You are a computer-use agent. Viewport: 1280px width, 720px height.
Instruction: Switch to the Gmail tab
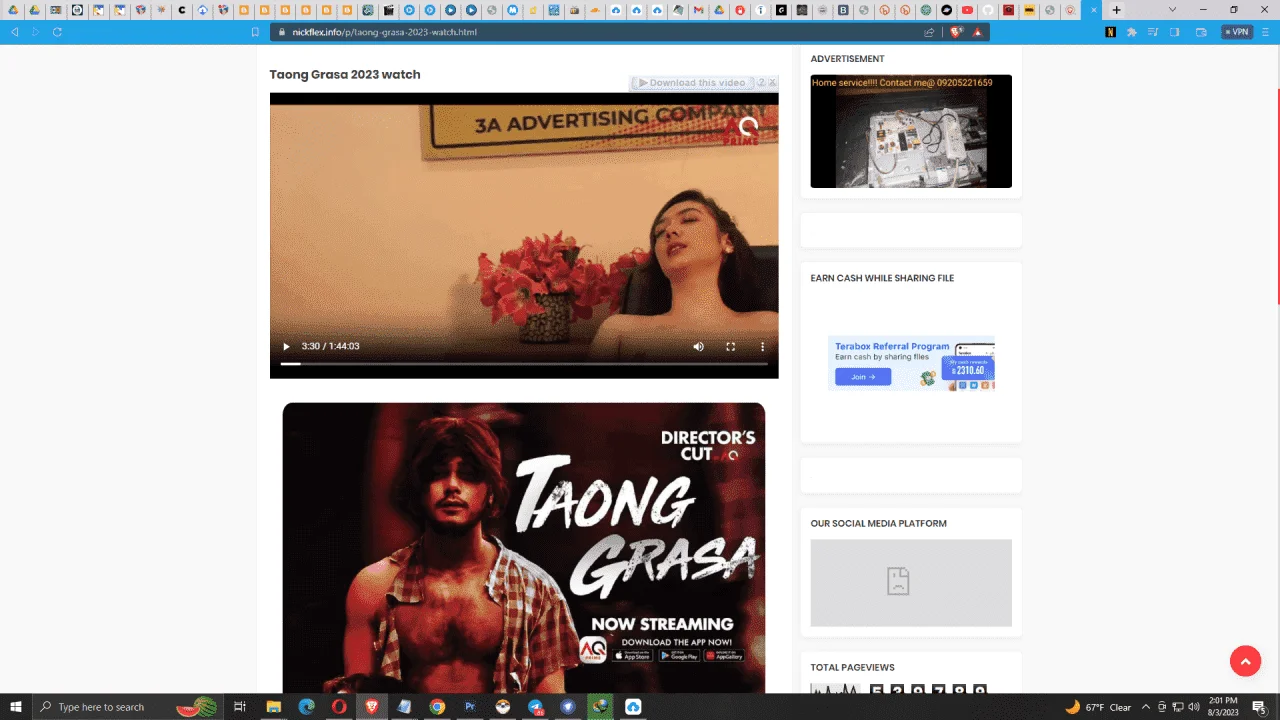pos(698,10)
